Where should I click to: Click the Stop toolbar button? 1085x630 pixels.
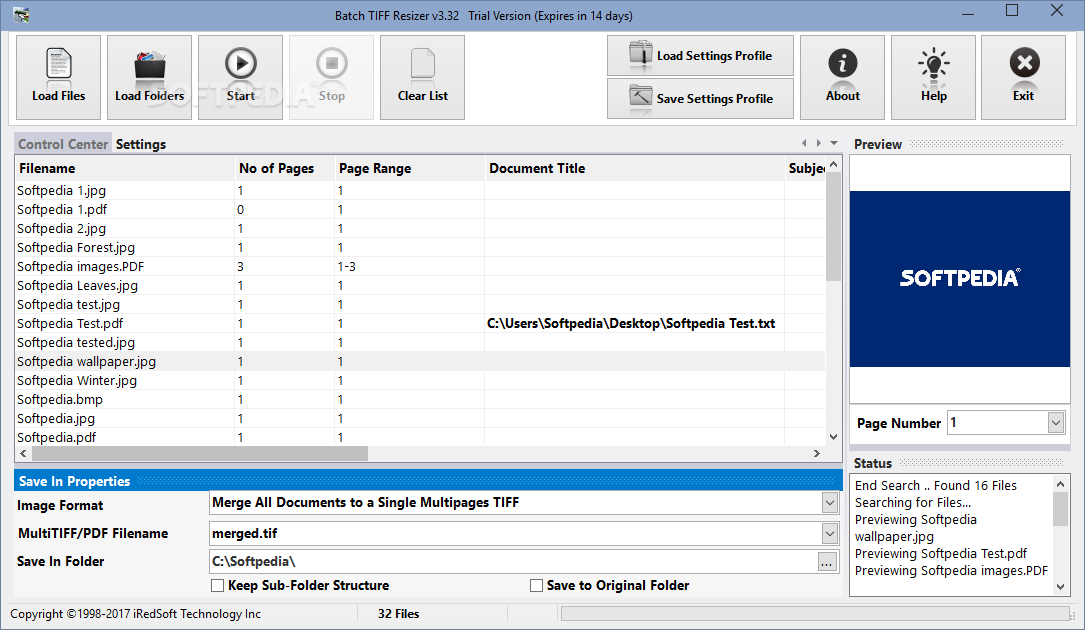pos(331,77)
